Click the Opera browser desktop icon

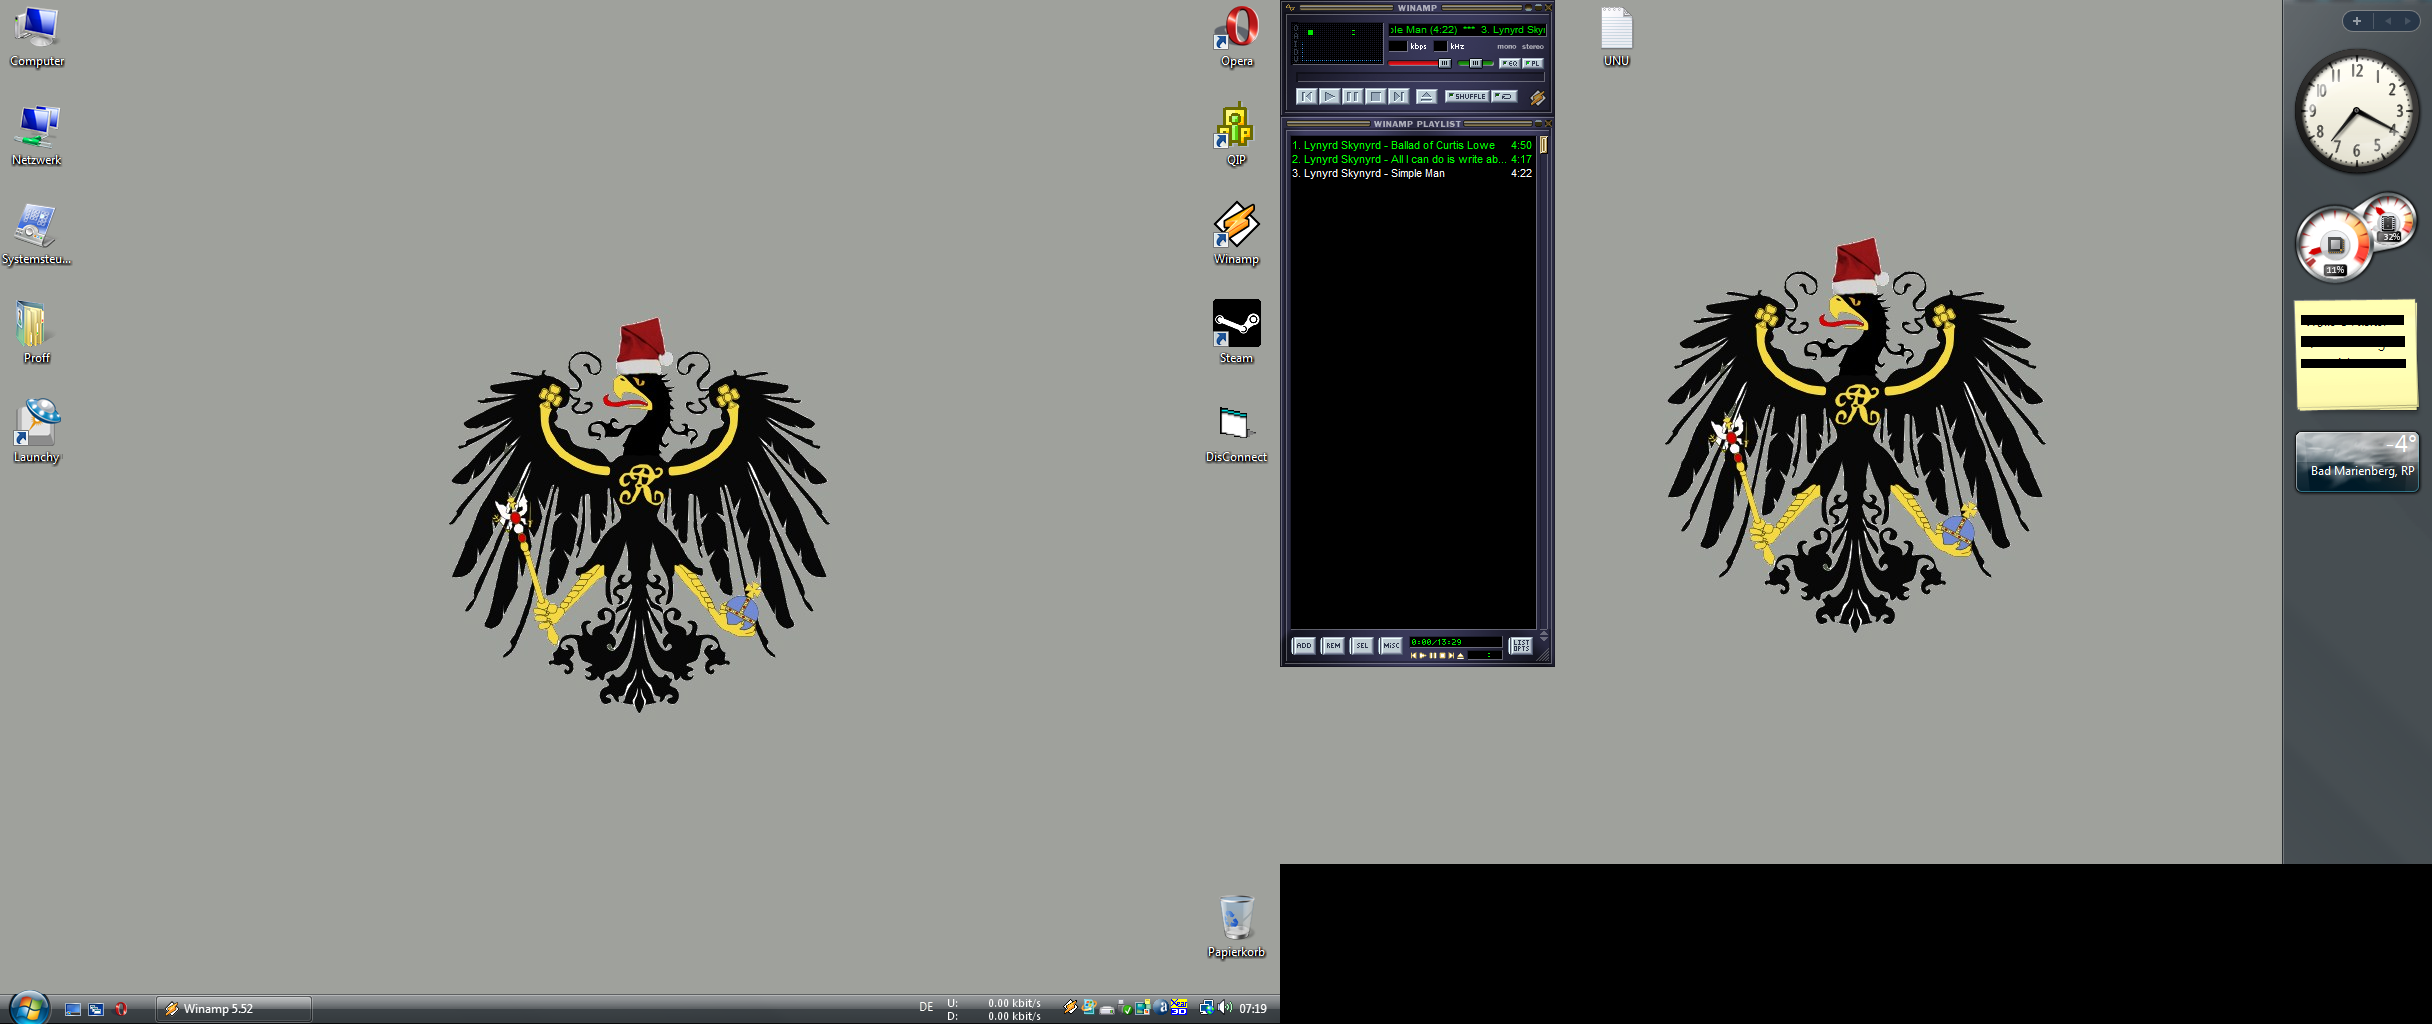[1236, 28]
